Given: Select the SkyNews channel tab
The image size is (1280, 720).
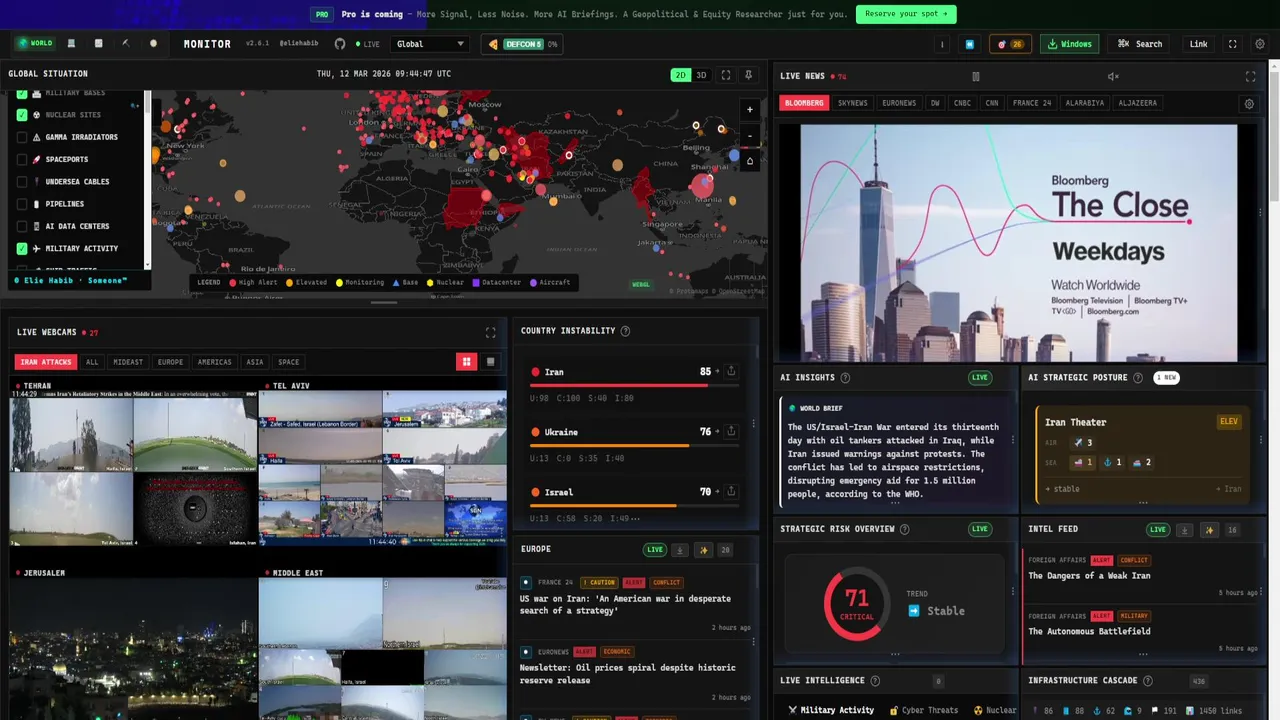Looking at the screenshot, I should tap(853, 103).
